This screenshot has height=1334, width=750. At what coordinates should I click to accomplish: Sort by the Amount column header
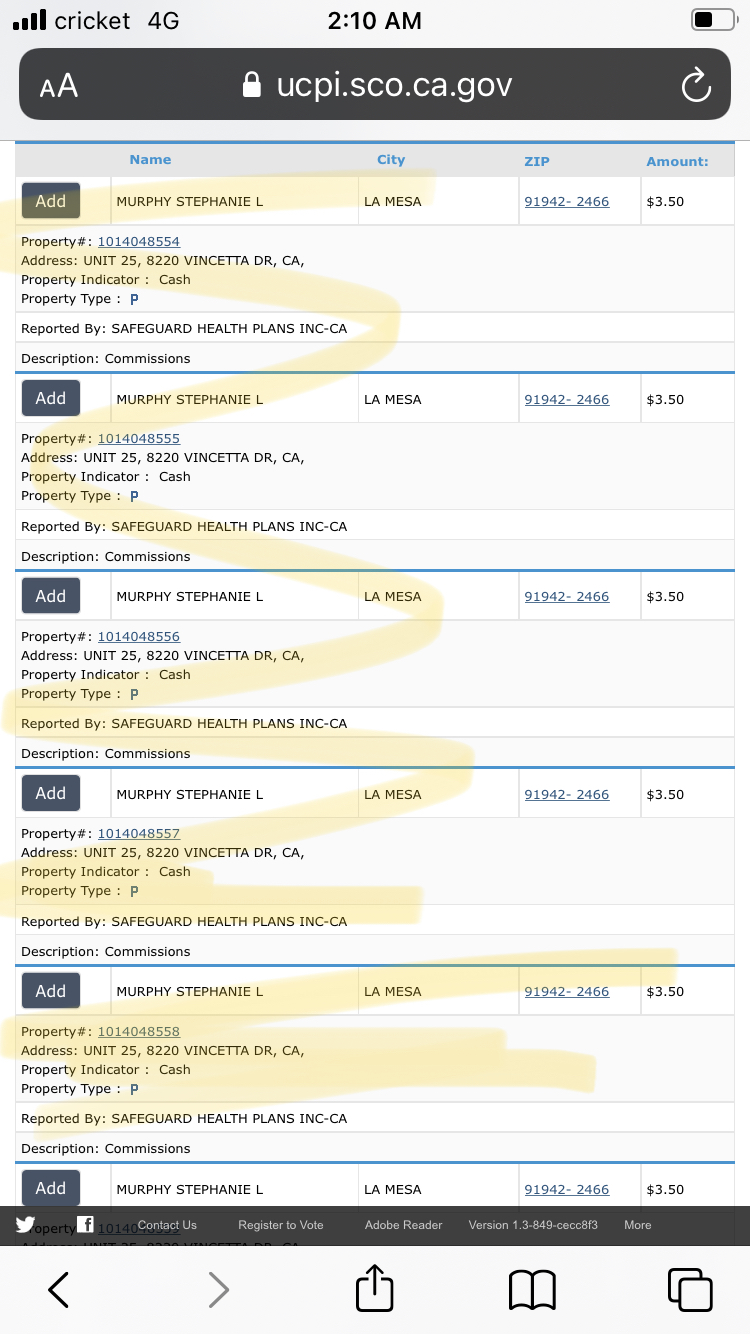click(x=677, y=161)
